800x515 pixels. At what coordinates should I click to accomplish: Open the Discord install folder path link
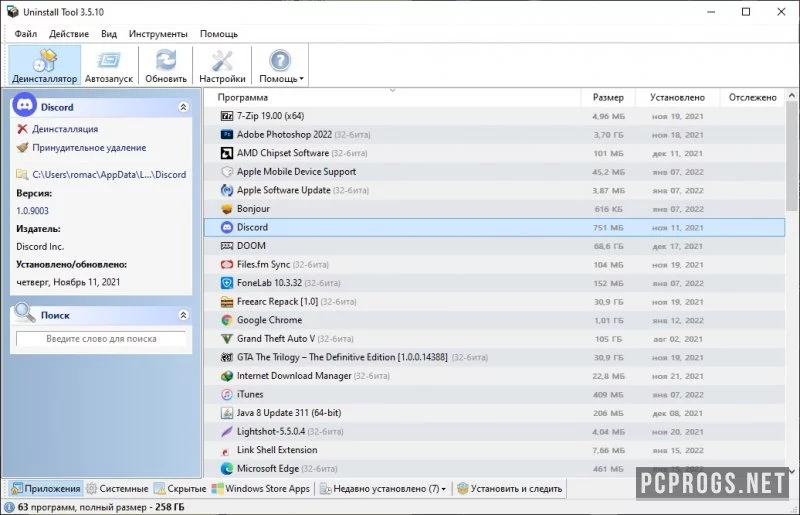click(x=109, y=175)
